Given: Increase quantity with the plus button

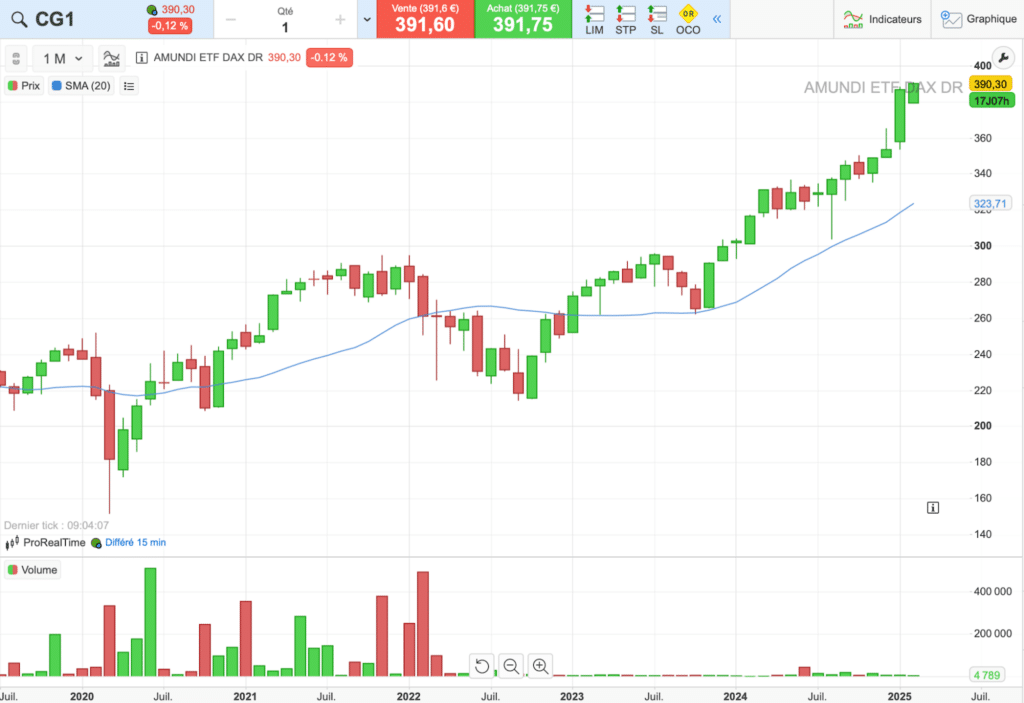Looking at the screenshot, I should click(340, 20).
